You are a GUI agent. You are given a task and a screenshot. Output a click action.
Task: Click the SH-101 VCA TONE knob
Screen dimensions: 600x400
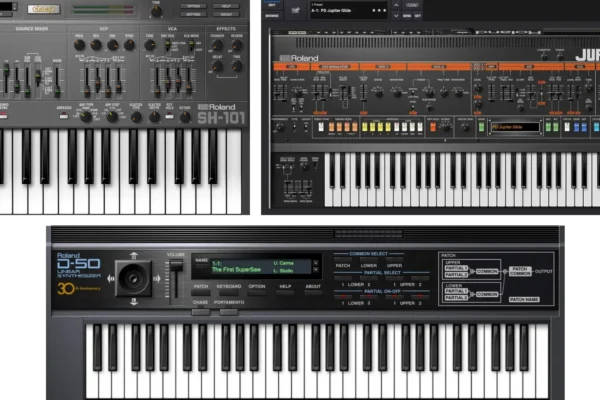point(150,45)
